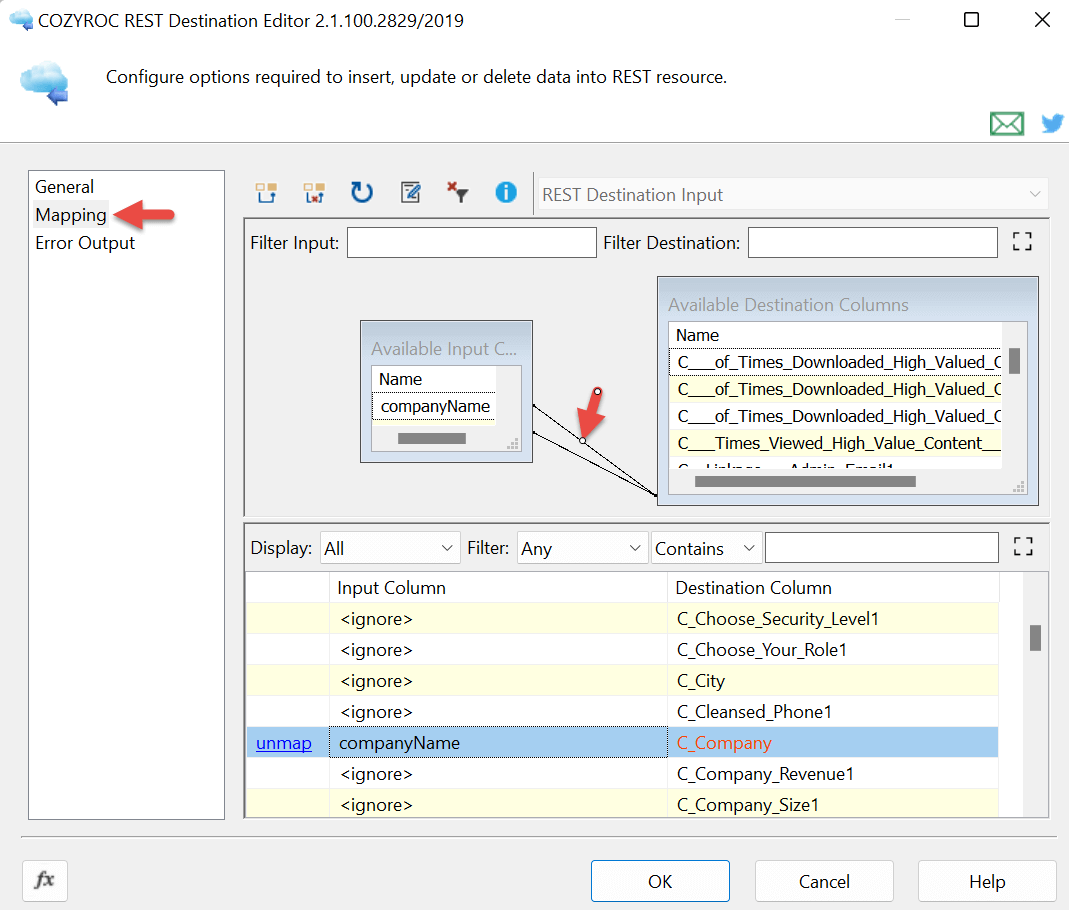Click the Input Column header

point(498,588)
